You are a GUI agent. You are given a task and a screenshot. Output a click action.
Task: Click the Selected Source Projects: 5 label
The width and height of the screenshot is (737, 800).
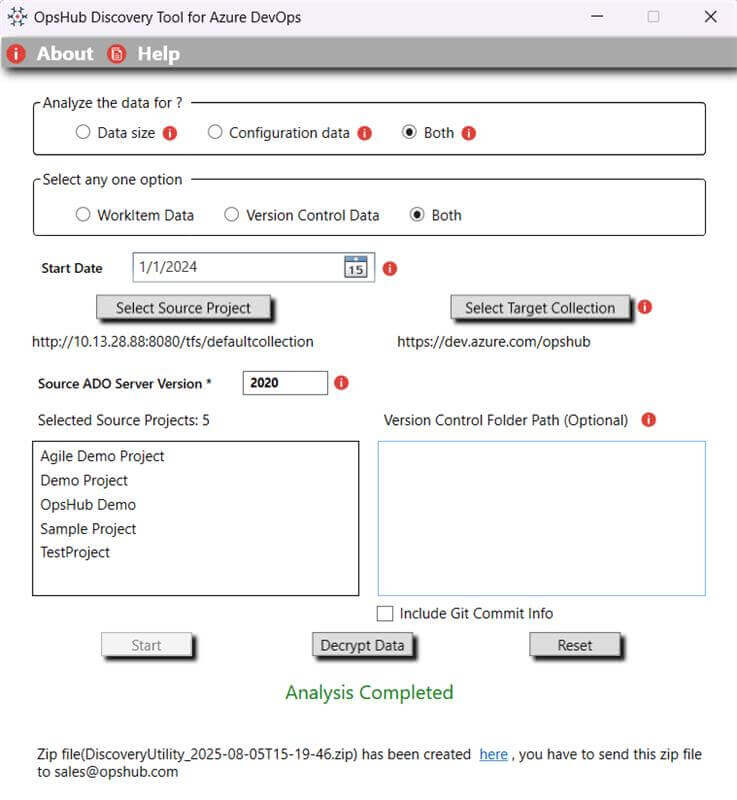(x=123, y=420)
